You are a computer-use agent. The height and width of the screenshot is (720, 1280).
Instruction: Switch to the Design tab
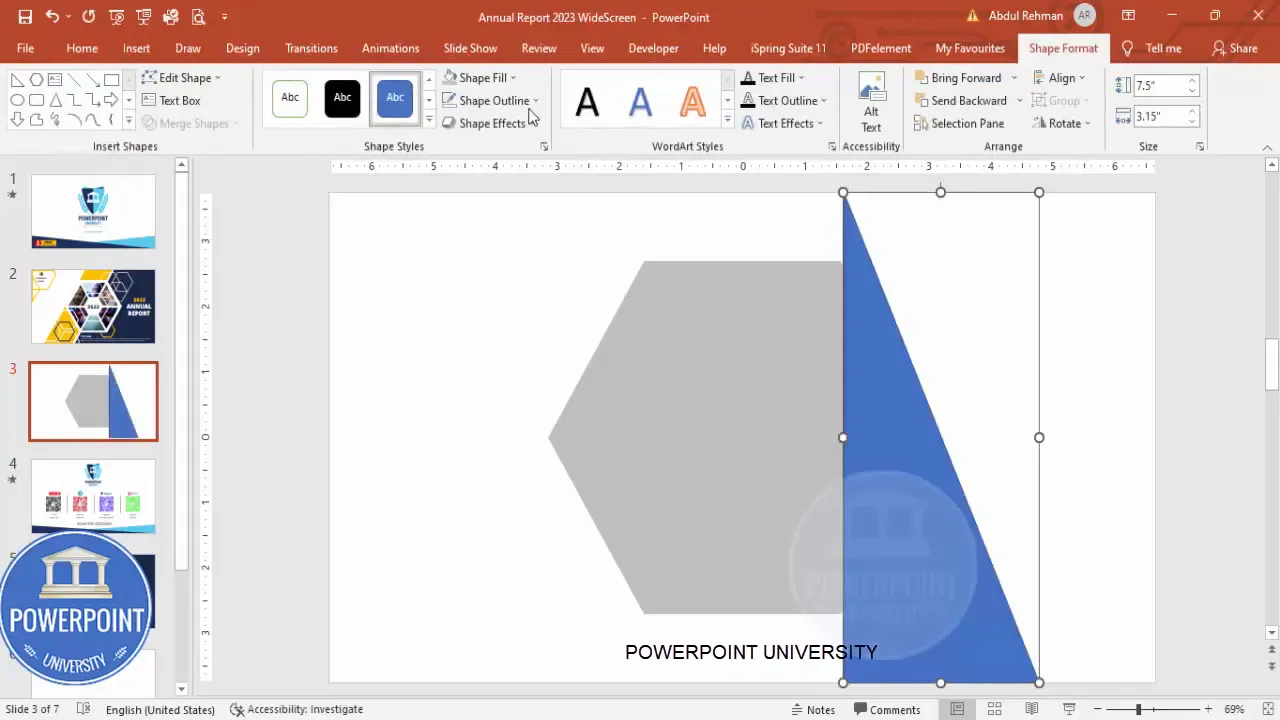coord(243,48)
